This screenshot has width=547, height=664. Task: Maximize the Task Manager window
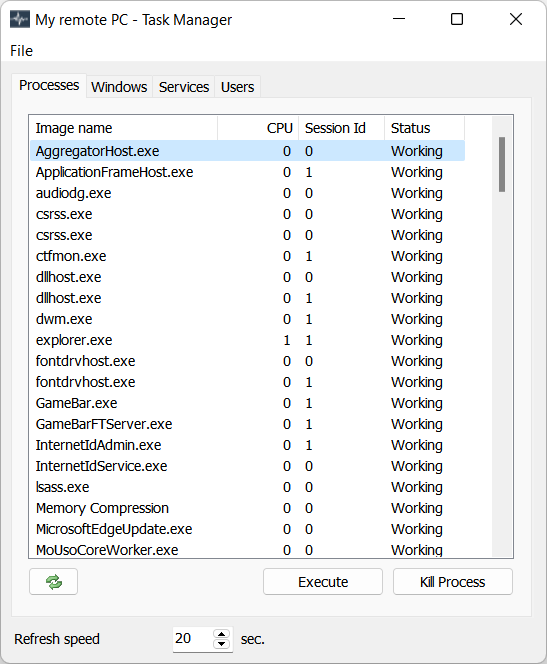click(457, 19)
